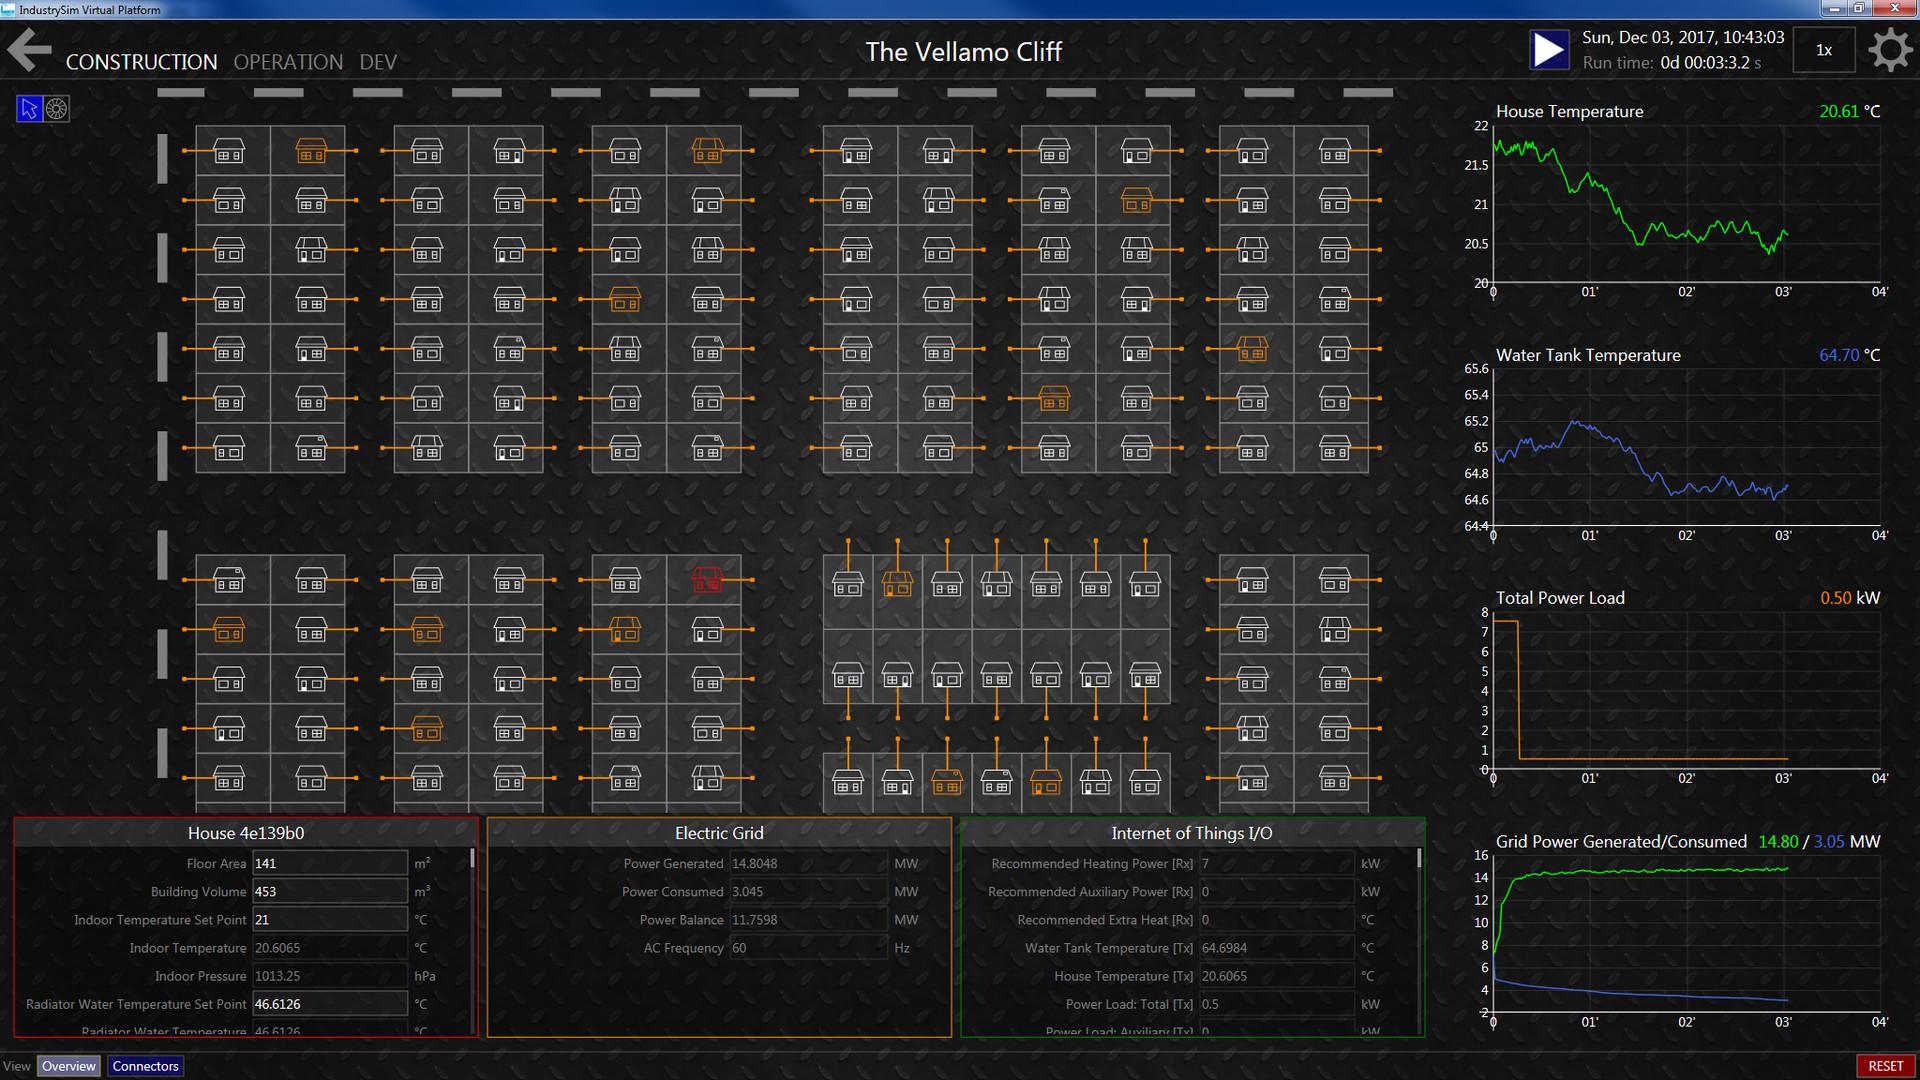Click the IndustrySim icon in the title bar
Screen dimensions: 1920x1080
pyautogui.click(x=10, y=10)
